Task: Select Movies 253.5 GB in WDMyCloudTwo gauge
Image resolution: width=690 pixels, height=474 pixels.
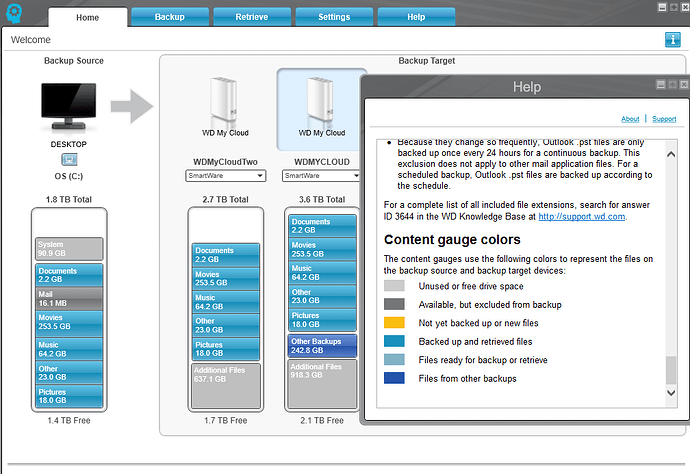Action: (x=226, y=279)
